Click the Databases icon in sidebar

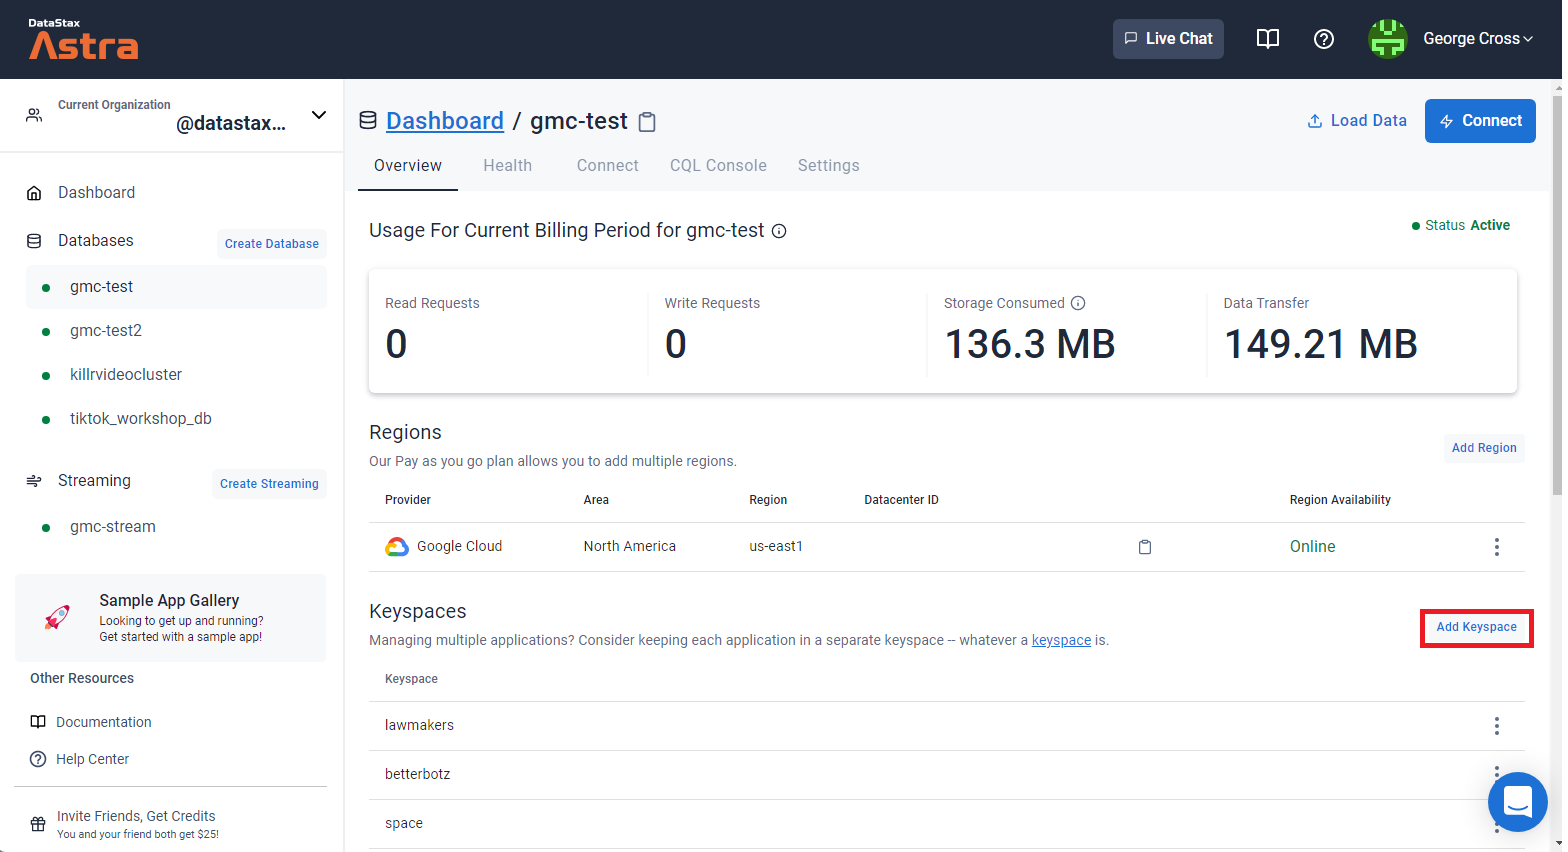pyautogui.click(x=34, y=241)
